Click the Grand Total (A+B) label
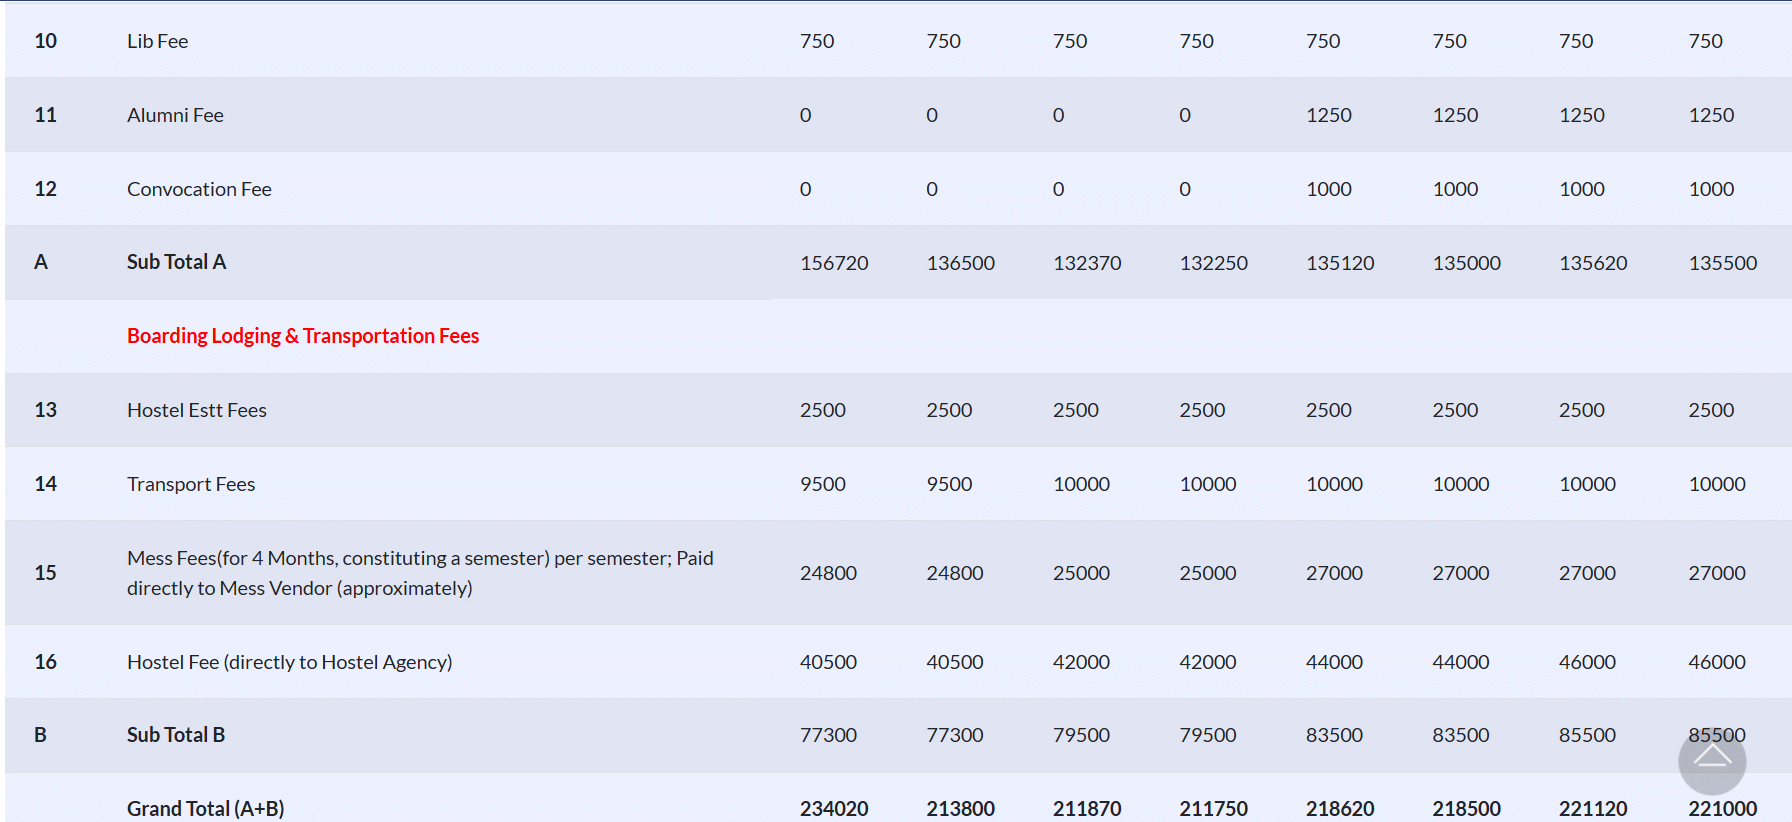 point(205,808)
